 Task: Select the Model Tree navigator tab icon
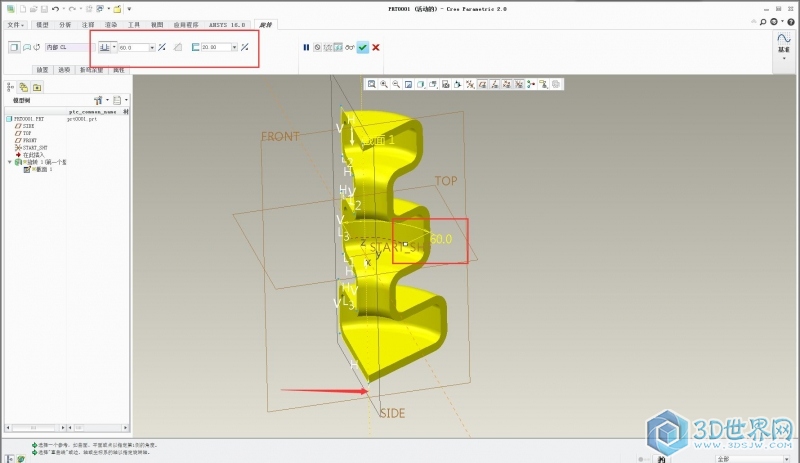tap(10, 87)
